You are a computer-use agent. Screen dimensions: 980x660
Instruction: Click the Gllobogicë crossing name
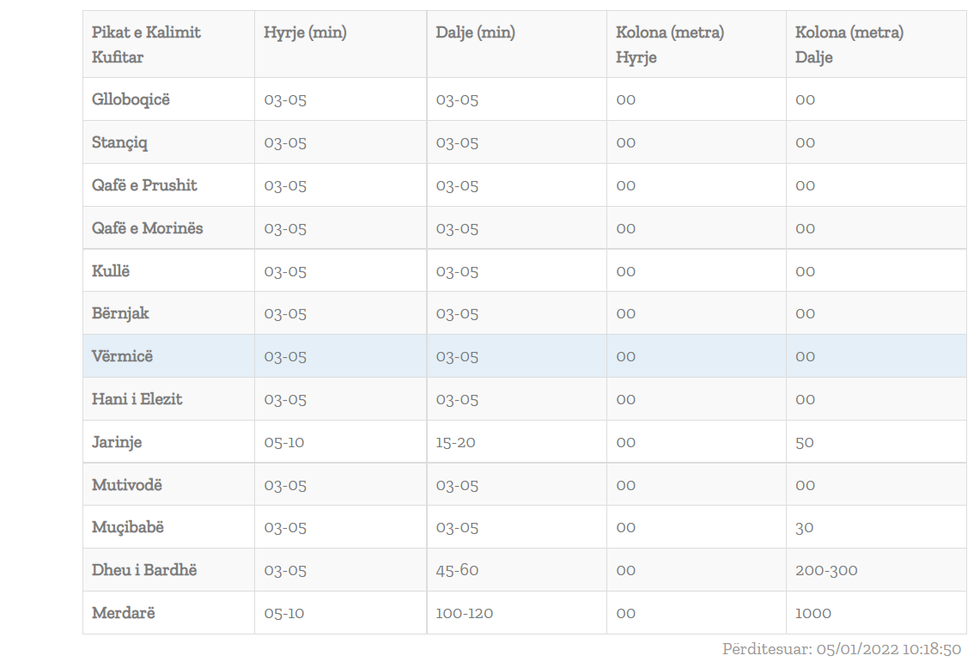[131, 100]
